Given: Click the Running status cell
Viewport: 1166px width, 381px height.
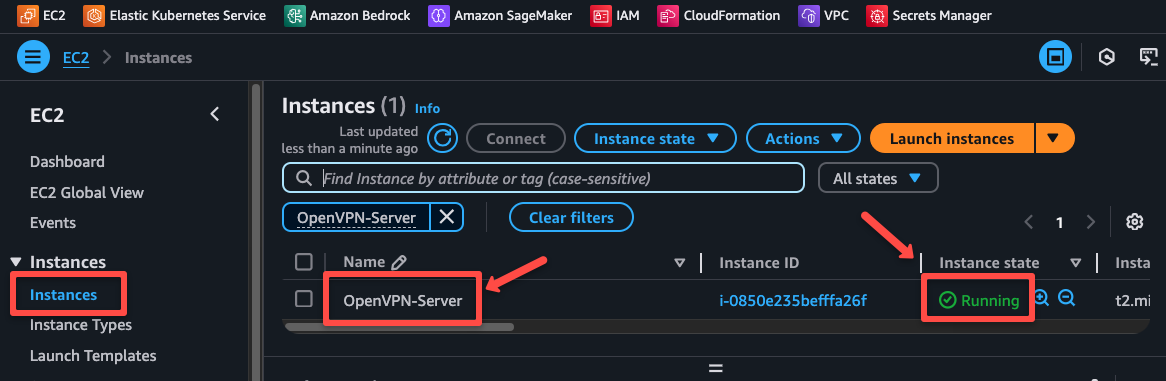Looking at the screenshot, I should click(x=979, y=301).
